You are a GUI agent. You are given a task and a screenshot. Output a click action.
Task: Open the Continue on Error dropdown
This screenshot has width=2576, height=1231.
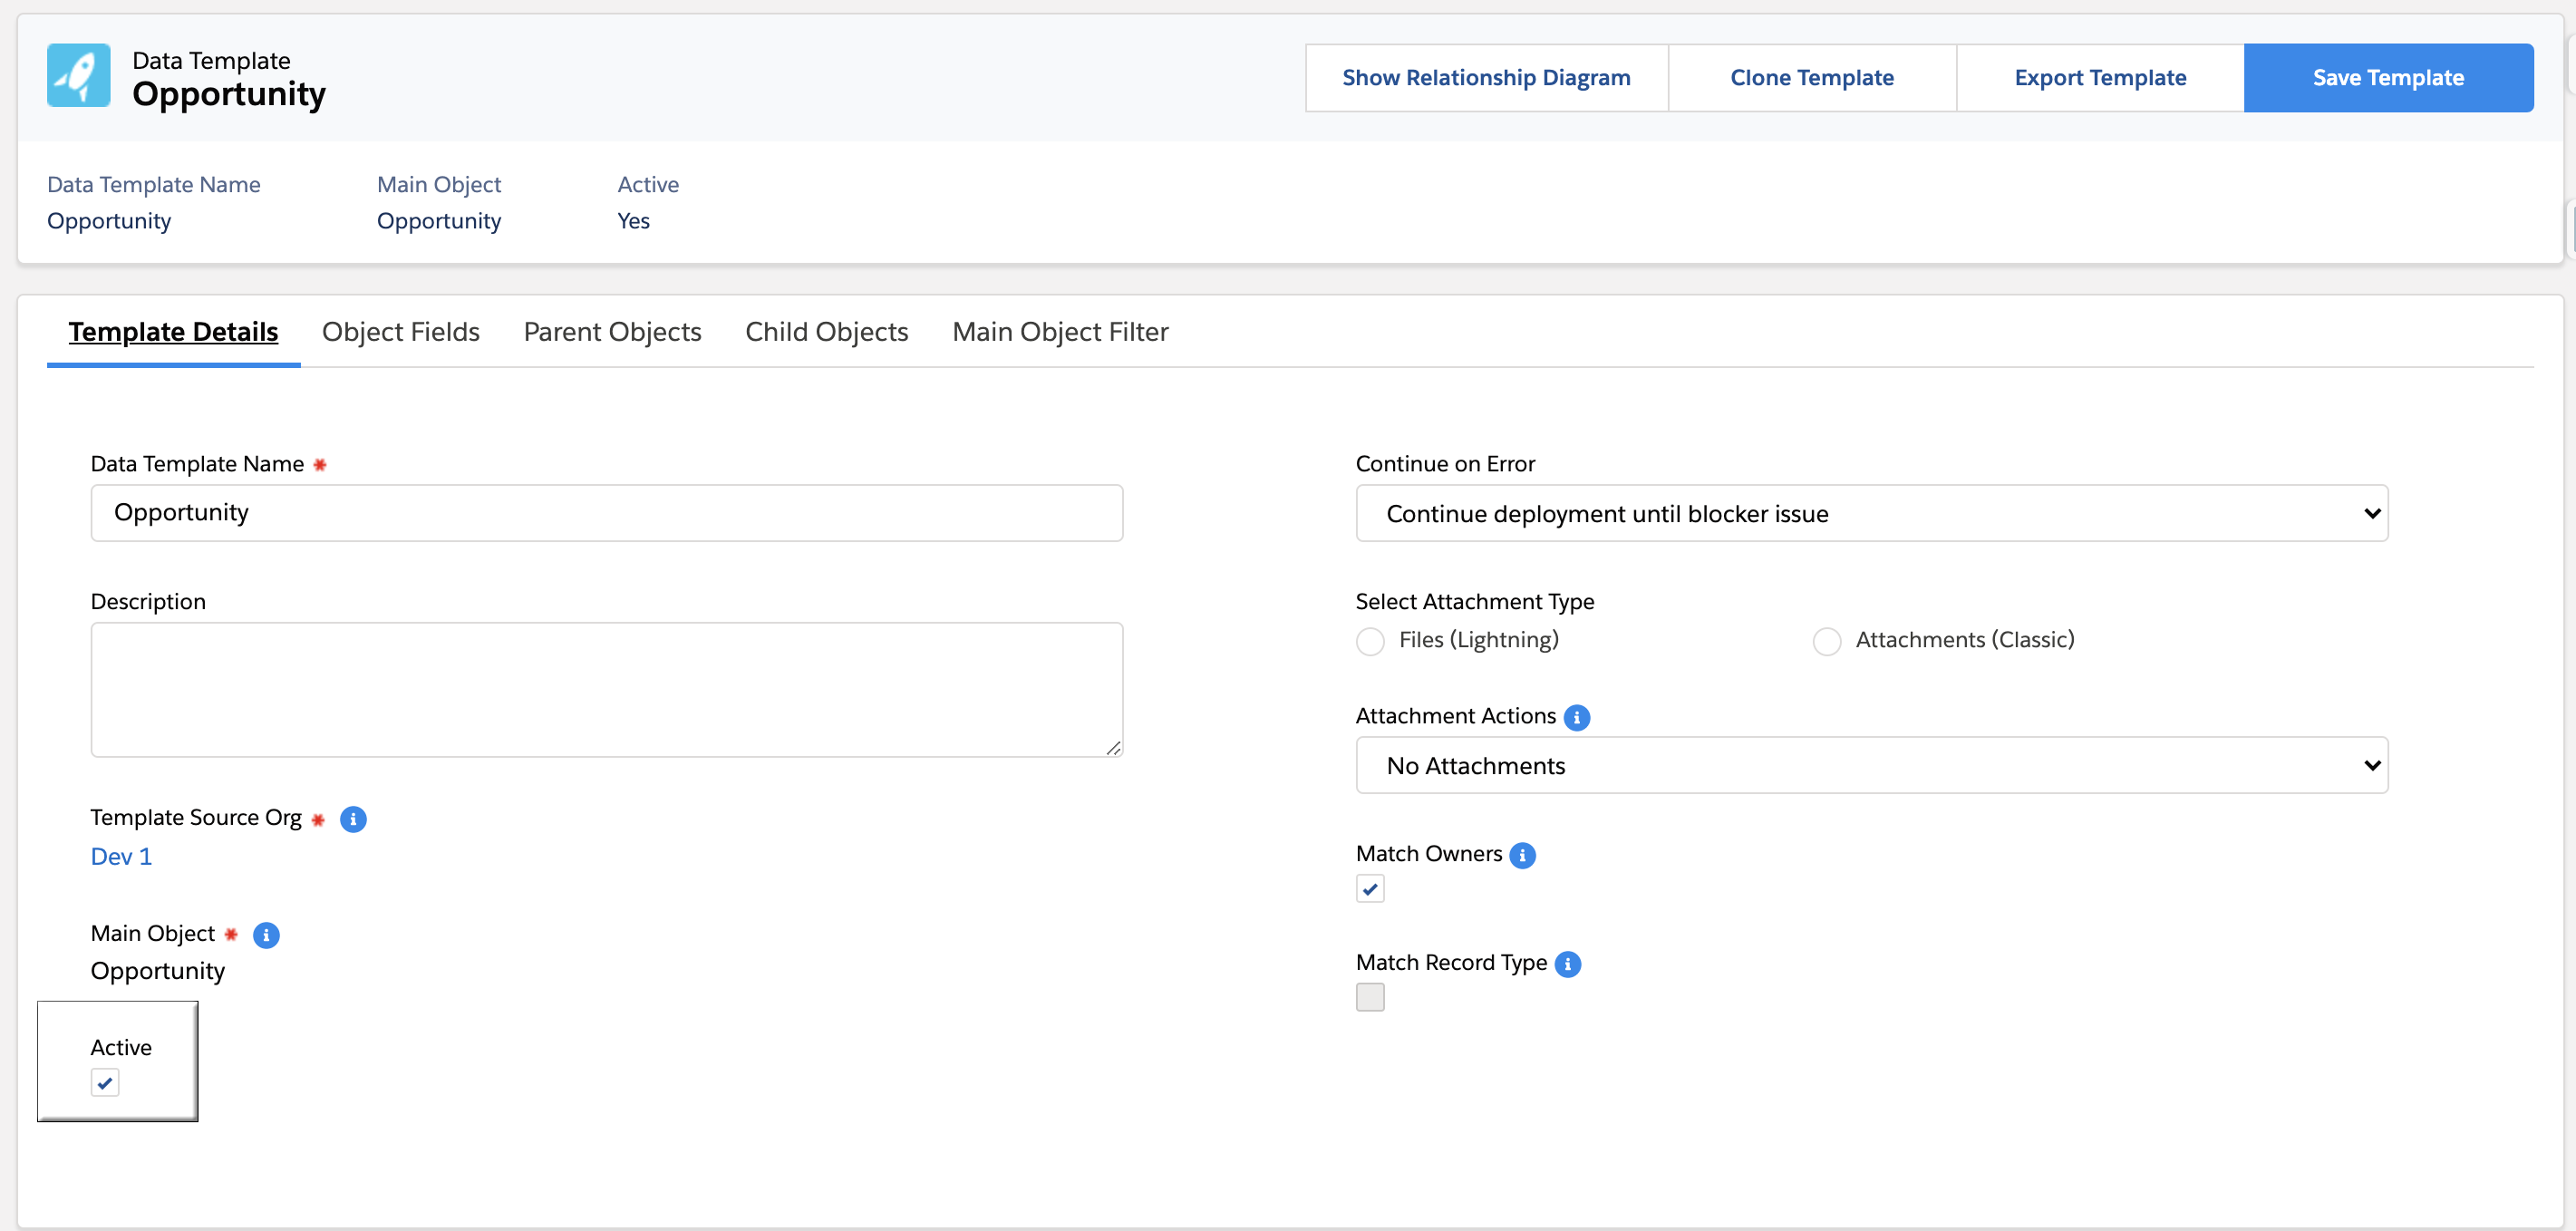(1872, 513)
